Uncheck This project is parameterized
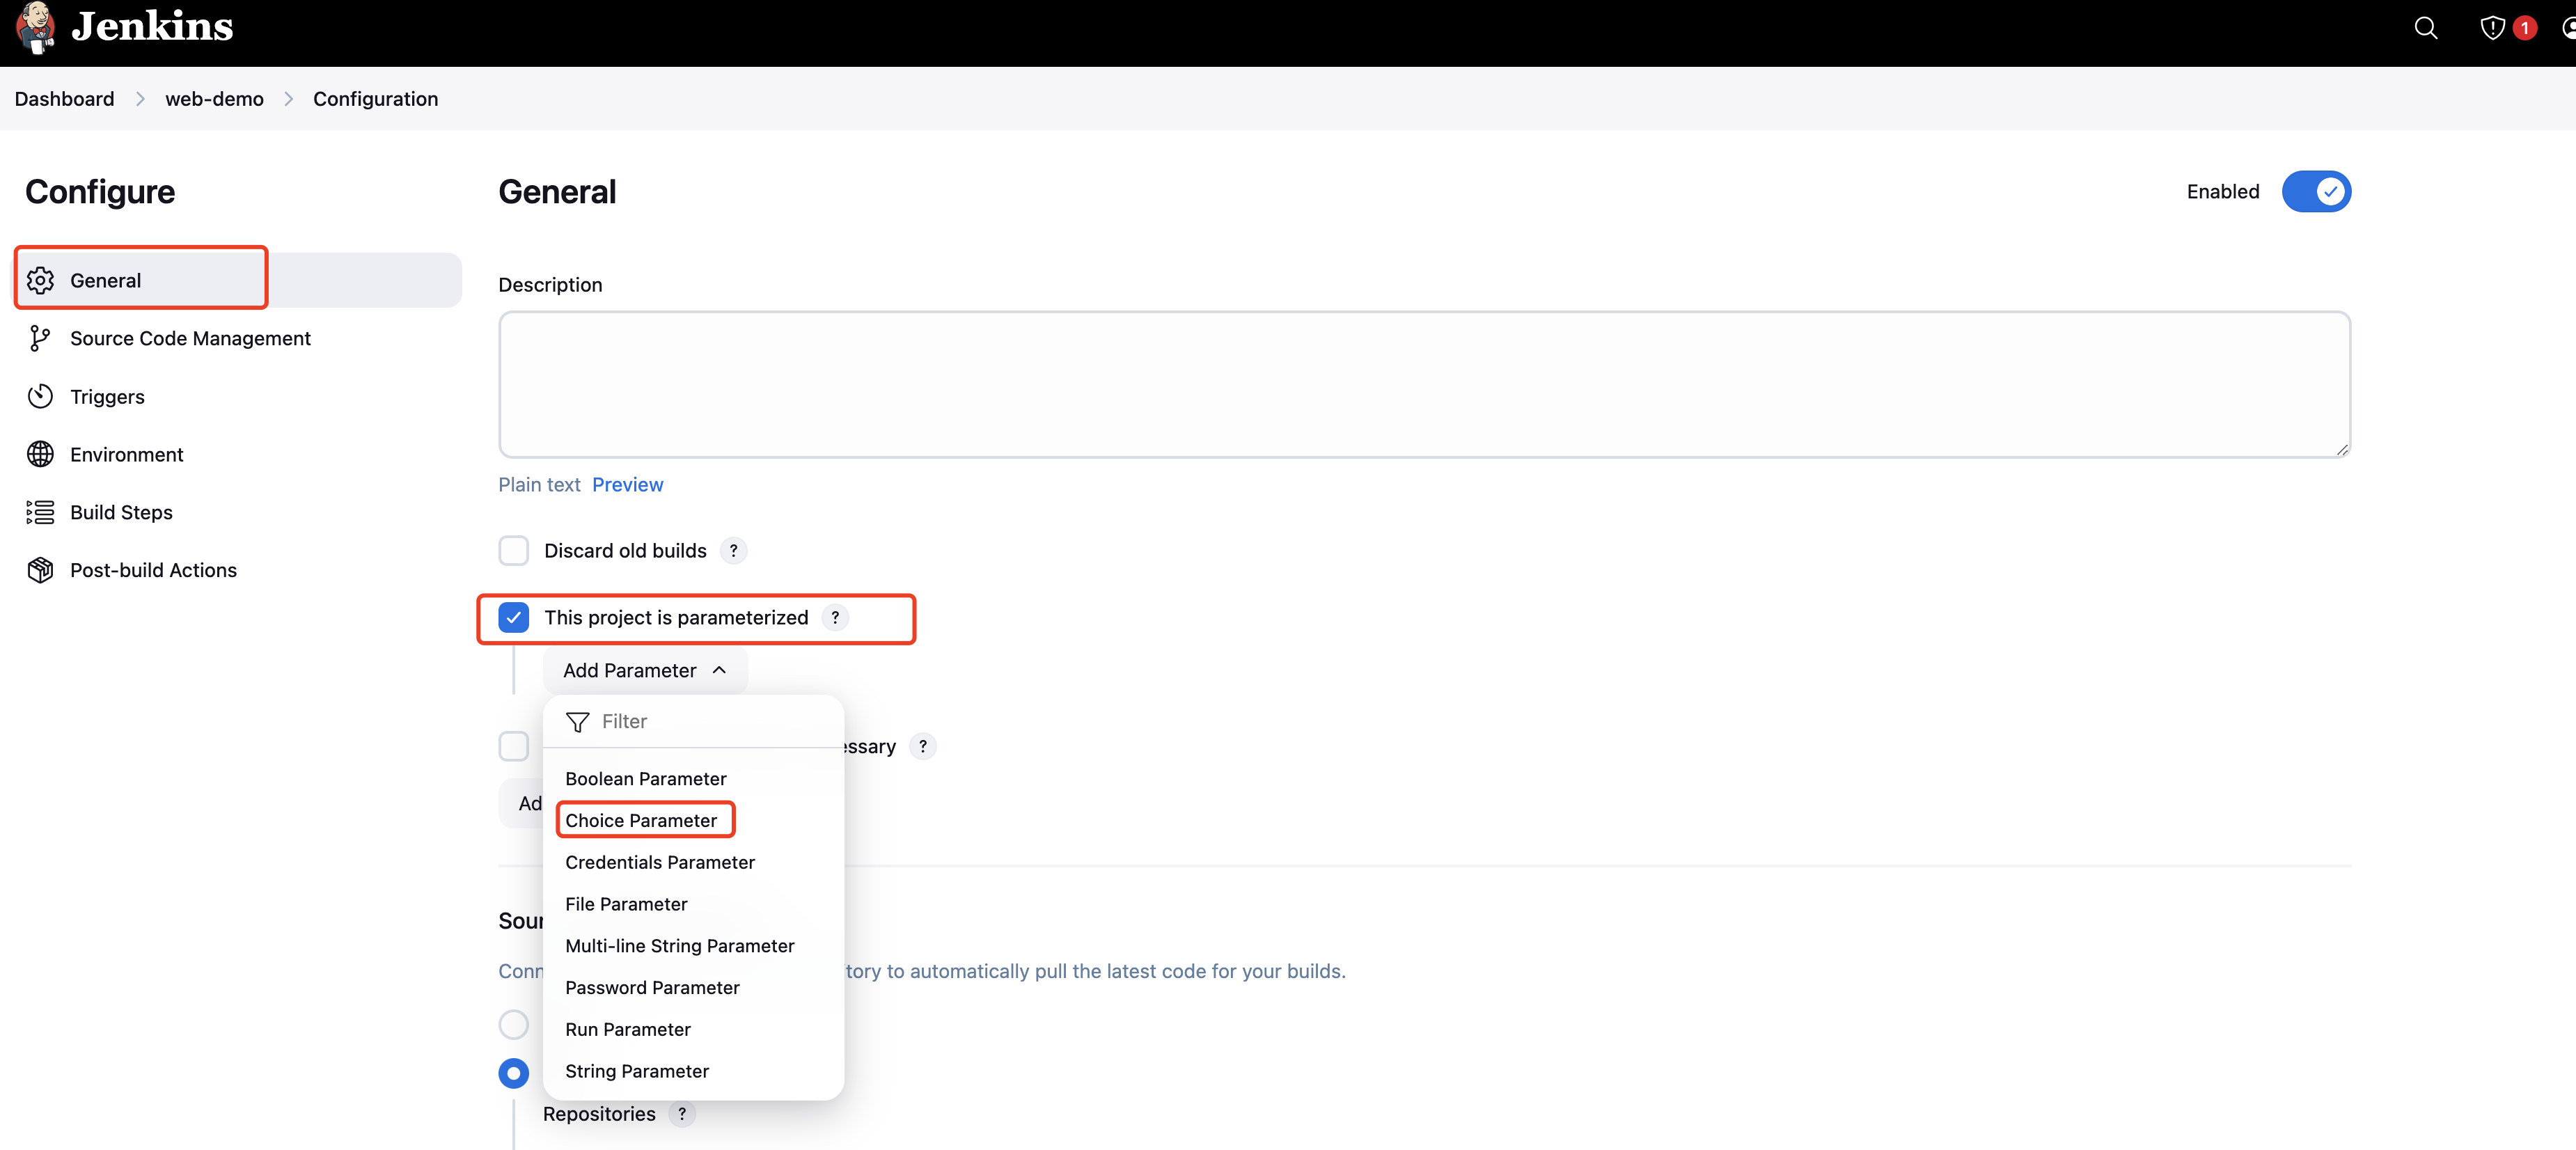 click(514, 618)
